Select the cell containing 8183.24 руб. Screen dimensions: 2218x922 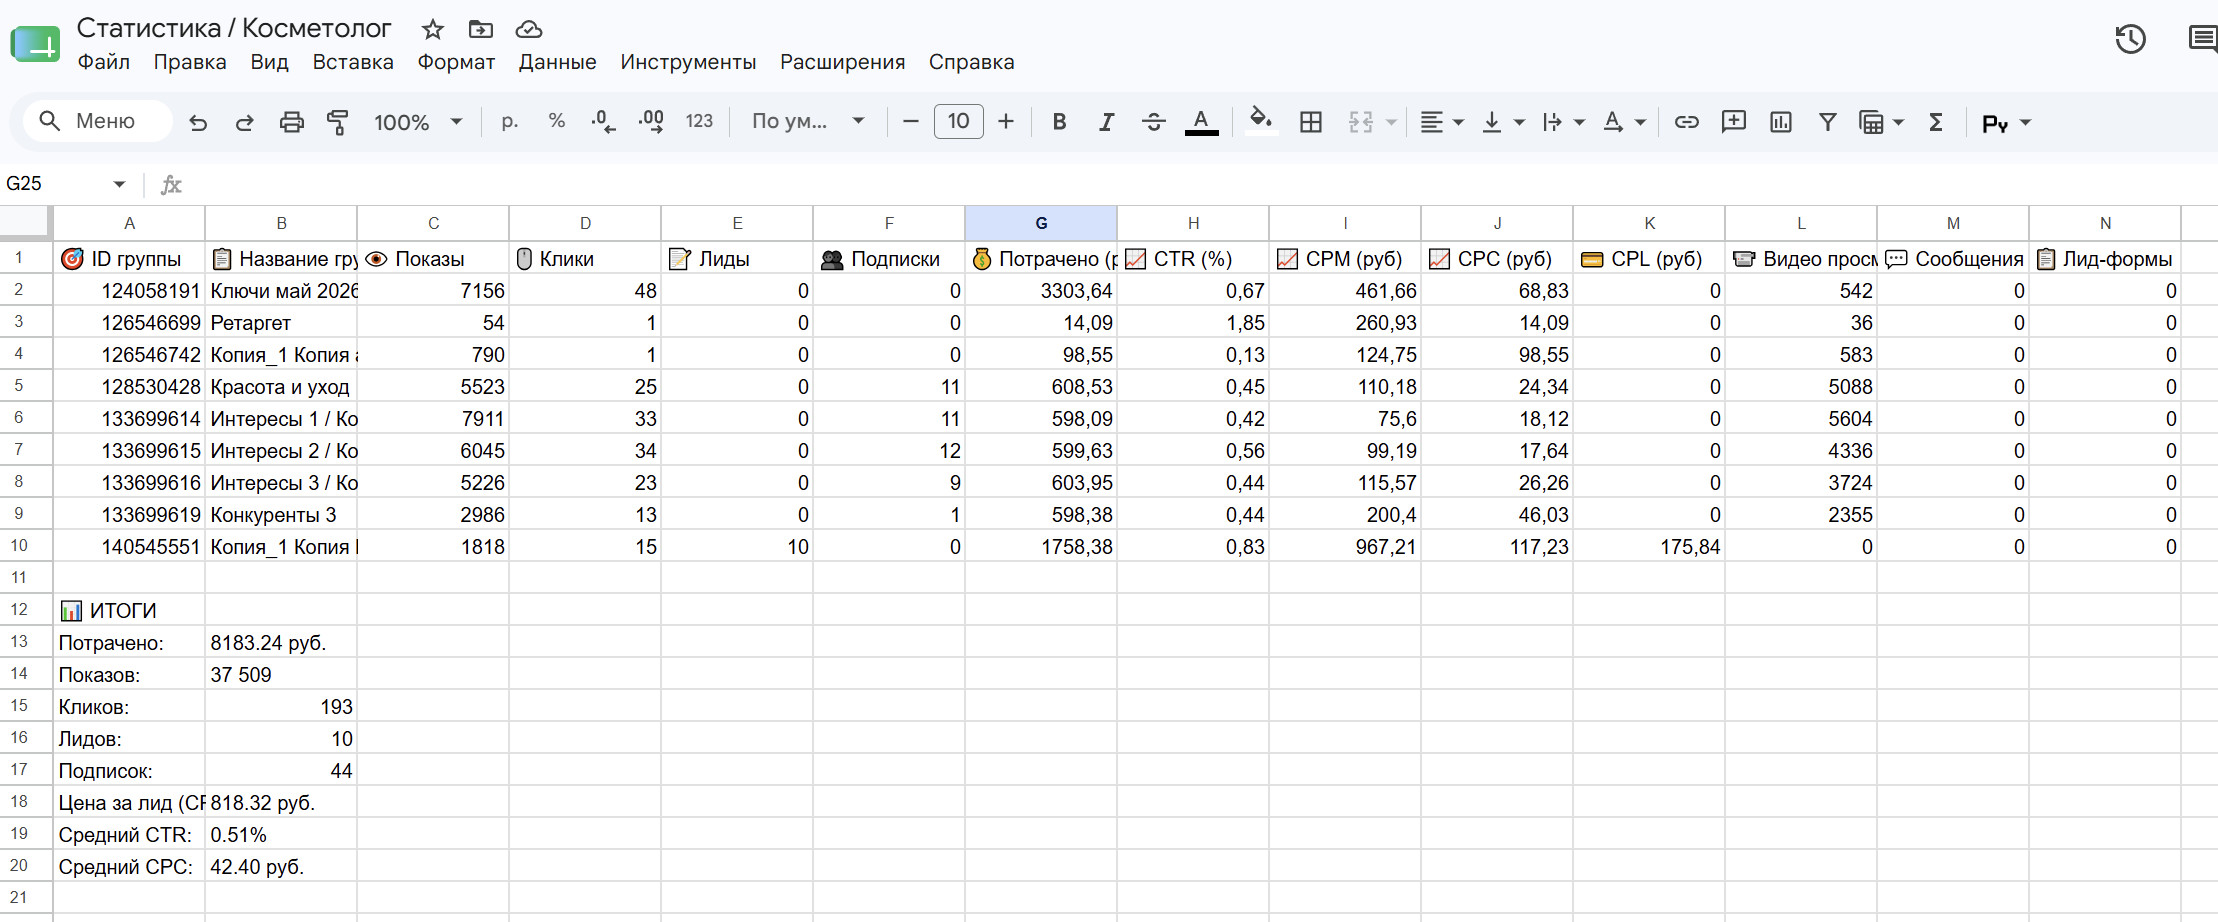(281, 643)
